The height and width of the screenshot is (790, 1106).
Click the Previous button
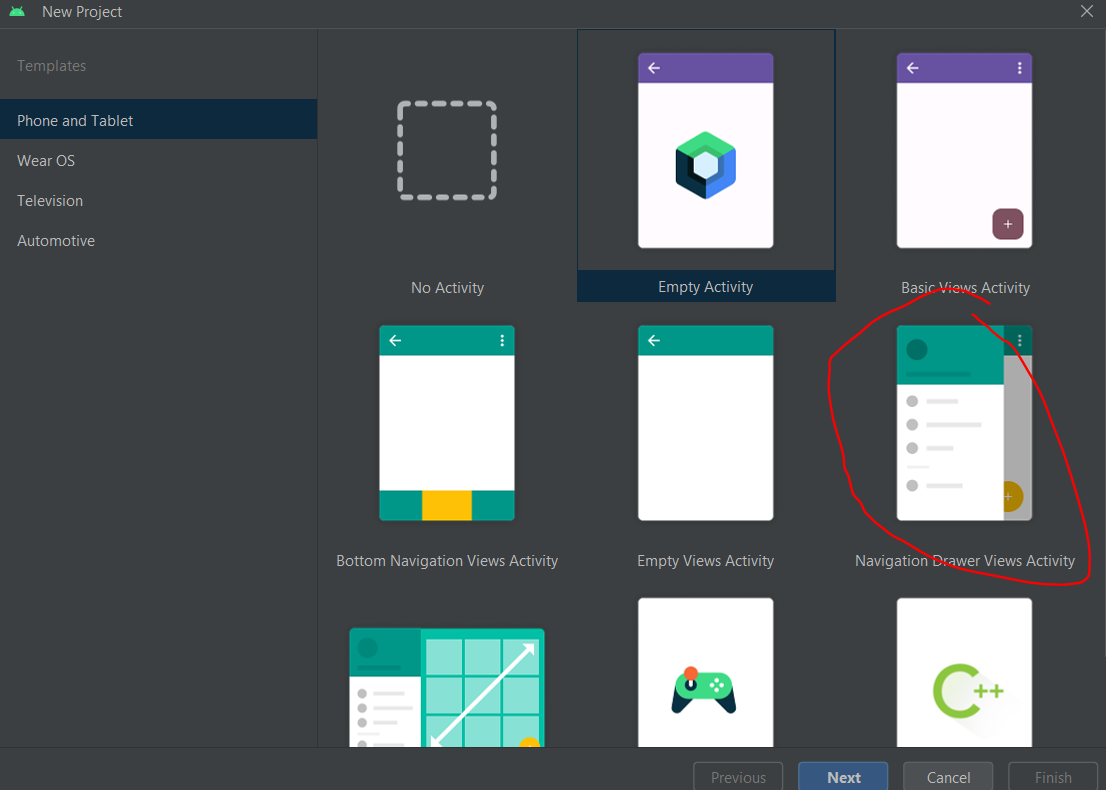[738, 777]
